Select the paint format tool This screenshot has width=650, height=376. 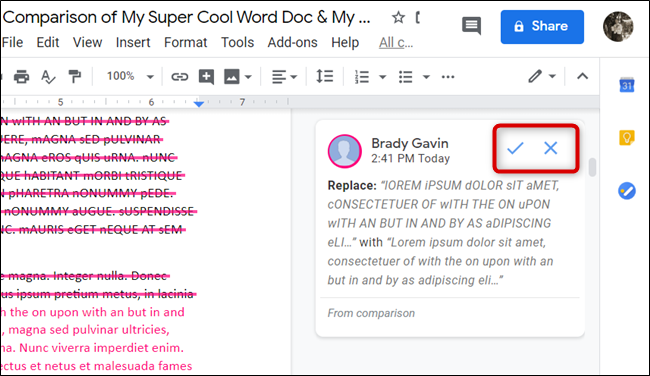(x=74, y=77)
